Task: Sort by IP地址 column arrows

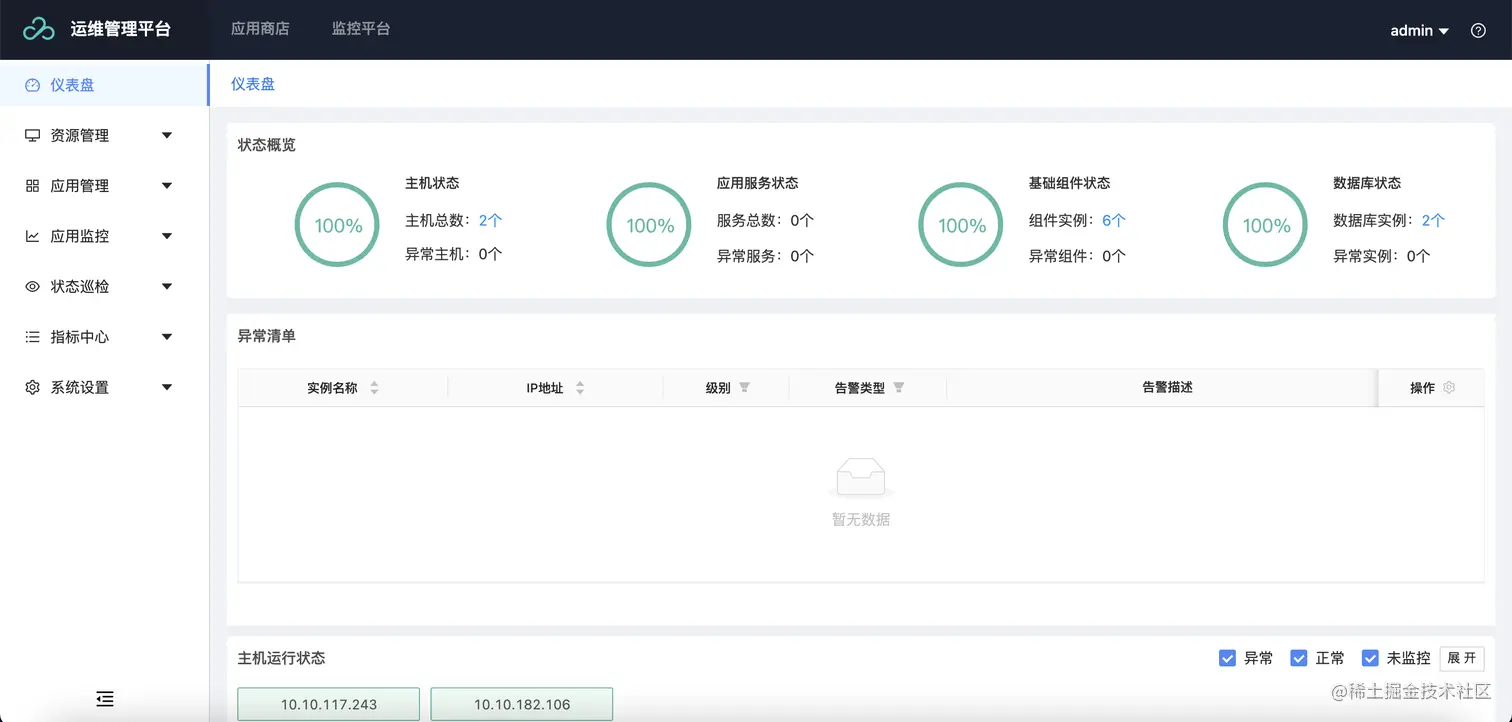Action: pyautogui.click(x=580, y=388)
